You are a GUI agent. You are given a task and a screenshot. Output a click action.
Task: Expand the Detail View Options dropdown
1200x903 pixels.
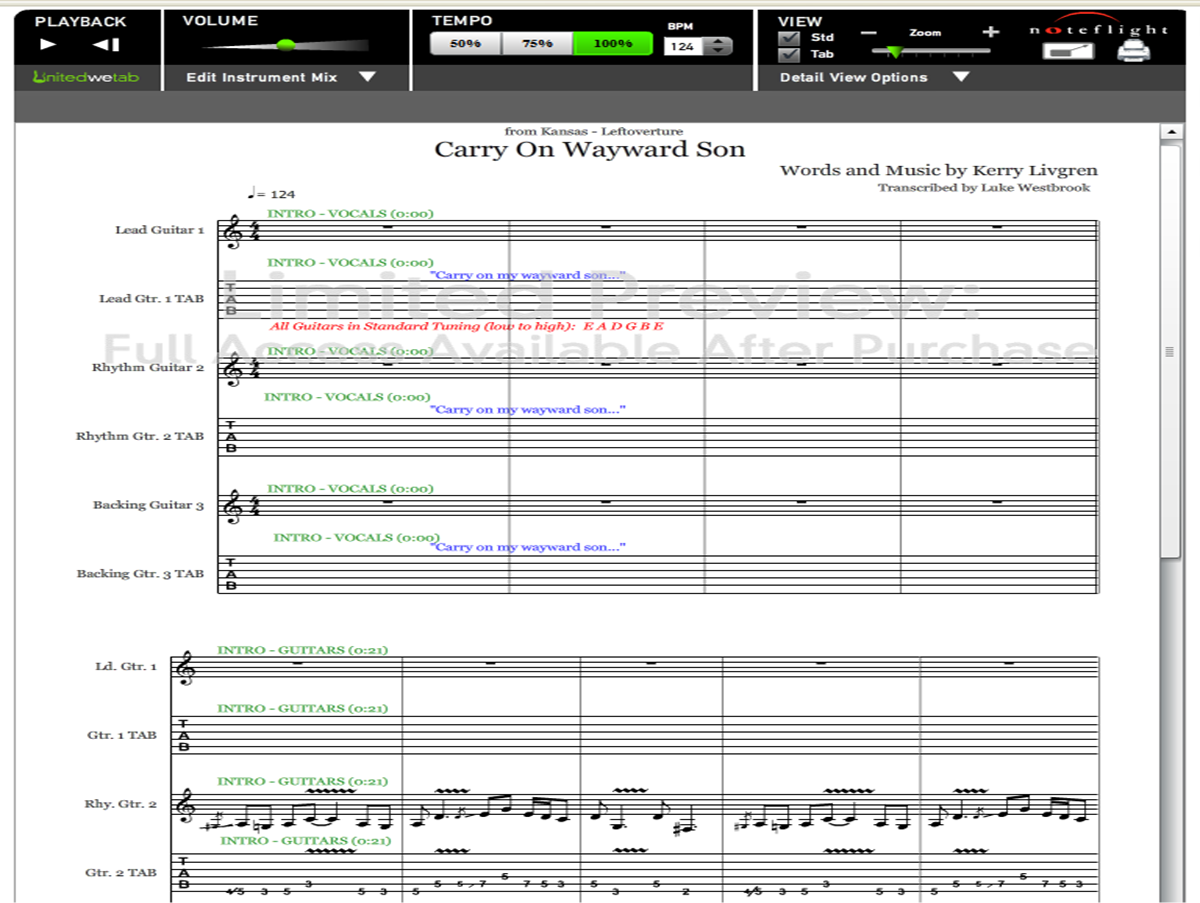pos(874,78)
